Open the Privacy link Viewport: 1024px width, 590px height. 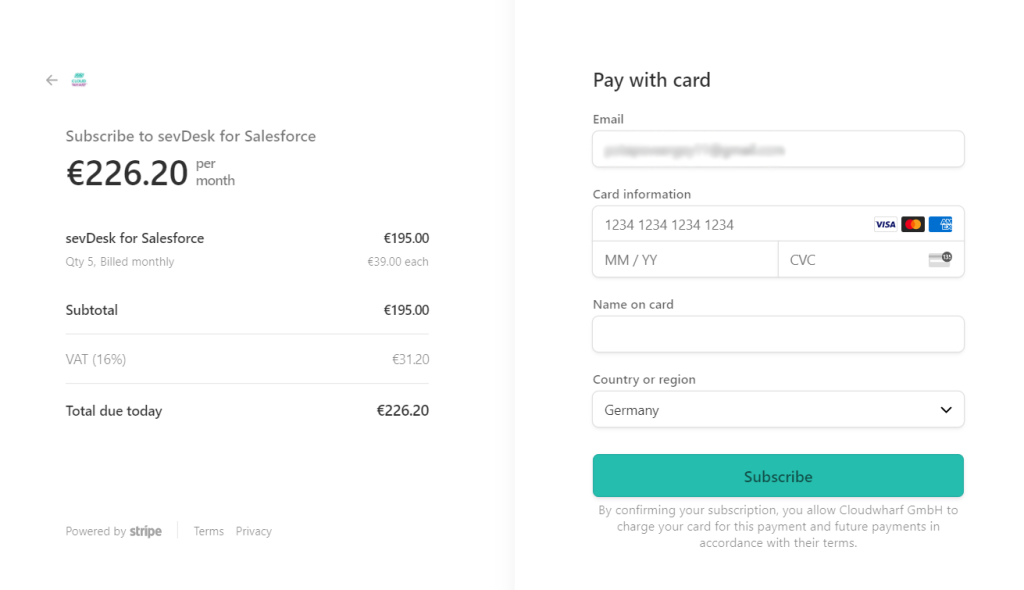[x=254, y=531]
